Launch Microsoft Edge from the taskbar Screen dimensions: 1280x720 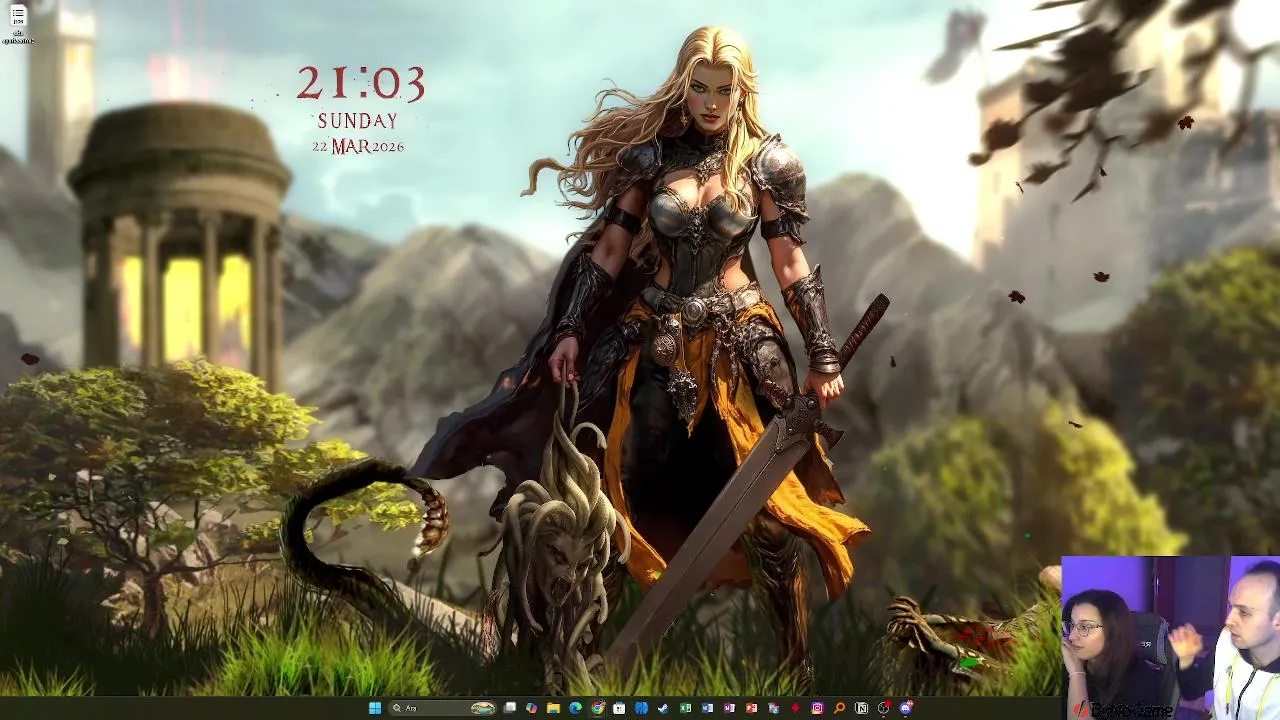(x=575, y=708)
